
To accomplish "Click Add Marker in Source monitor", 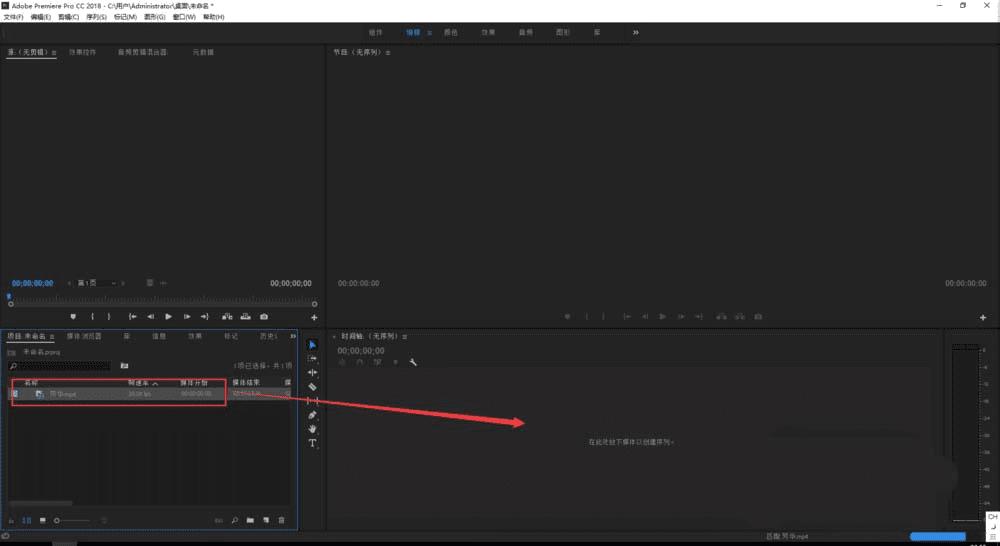I will [x=73, y=316].
